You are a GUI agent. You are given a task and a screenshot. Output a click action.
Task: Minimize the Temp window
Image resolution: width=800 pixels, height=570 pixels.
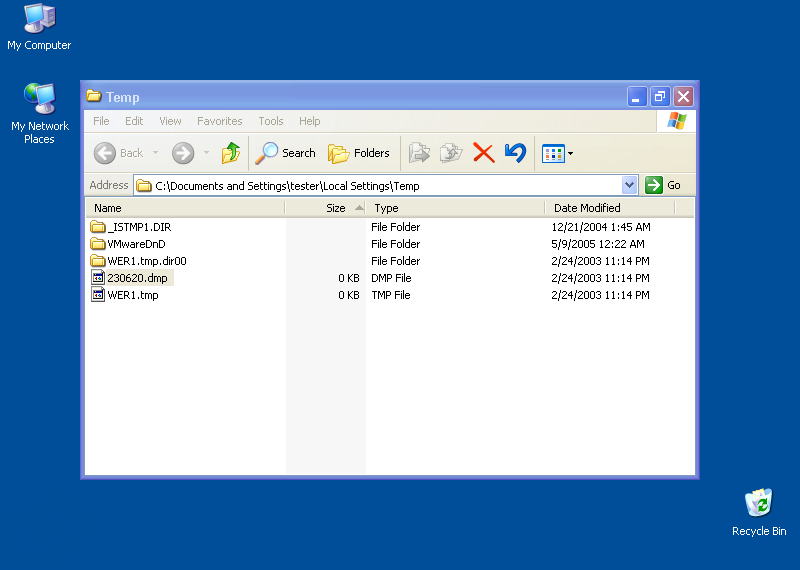[x=637, y=96]
